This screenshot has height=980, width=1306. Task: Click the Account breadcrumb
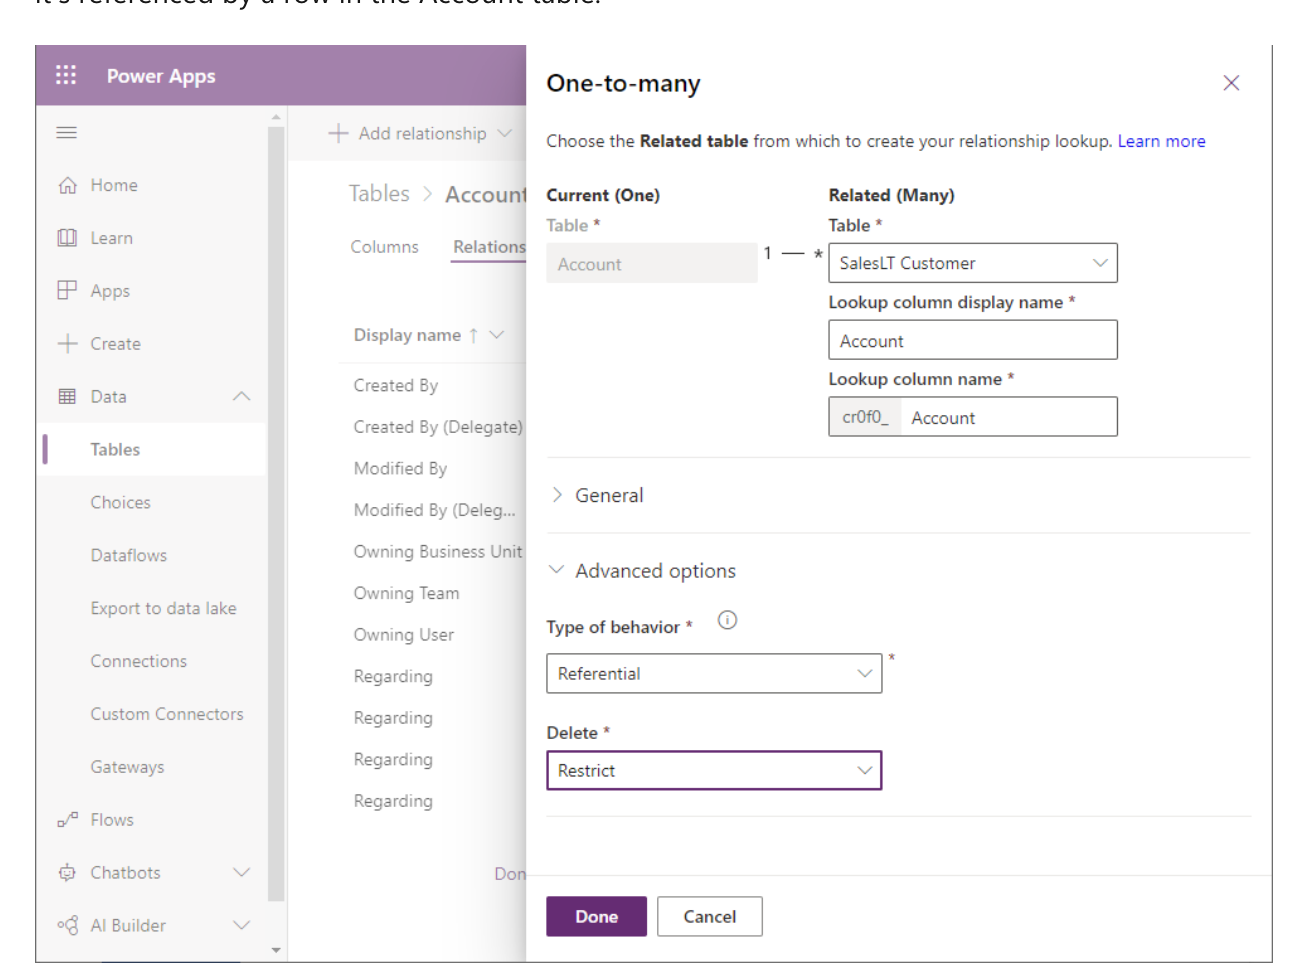(485, 194)
